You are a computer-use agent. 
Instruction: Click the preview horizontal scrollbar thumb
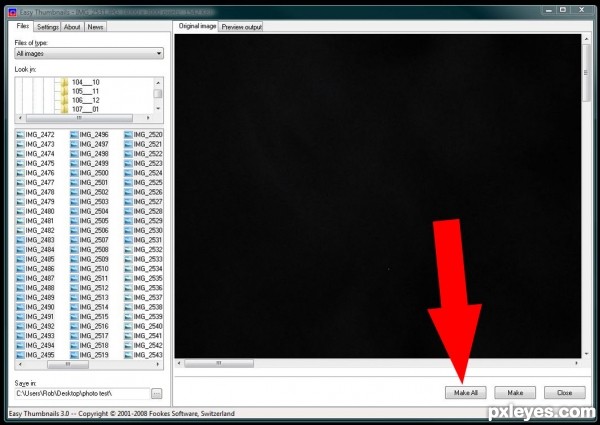(x=218, y=363)
